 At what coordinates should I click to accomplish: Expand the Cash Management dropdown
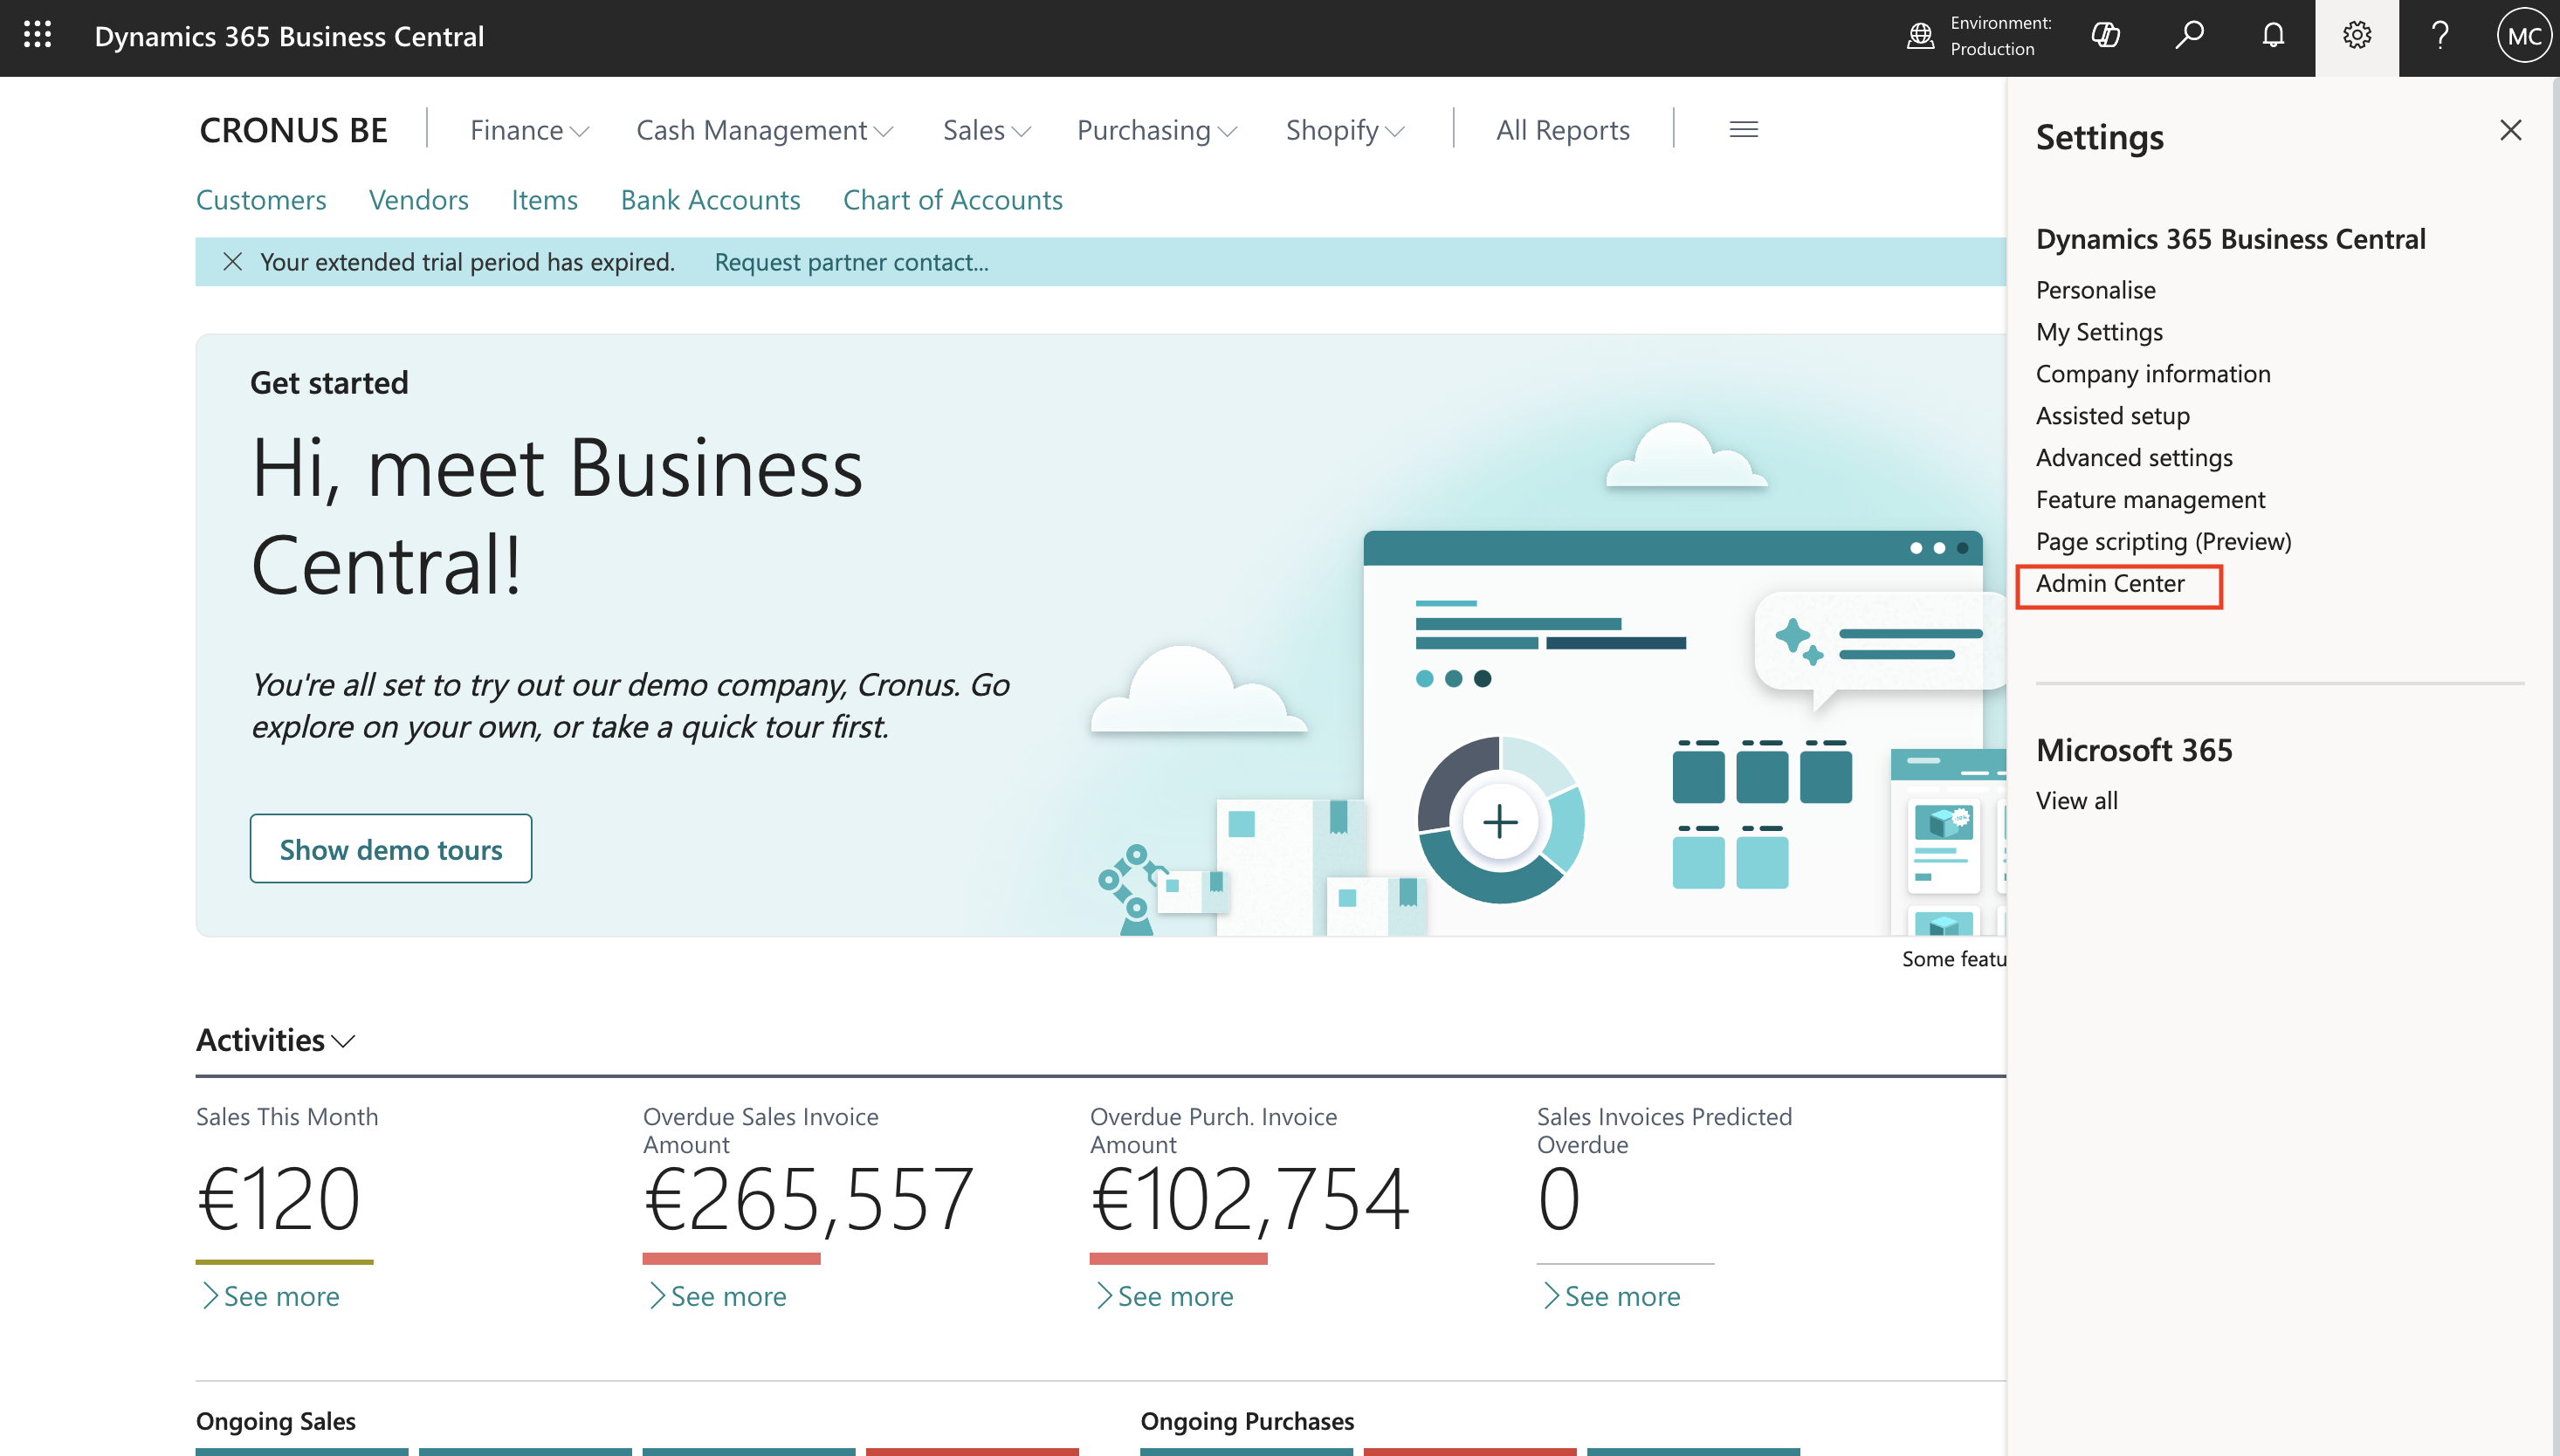click(764, 130)
